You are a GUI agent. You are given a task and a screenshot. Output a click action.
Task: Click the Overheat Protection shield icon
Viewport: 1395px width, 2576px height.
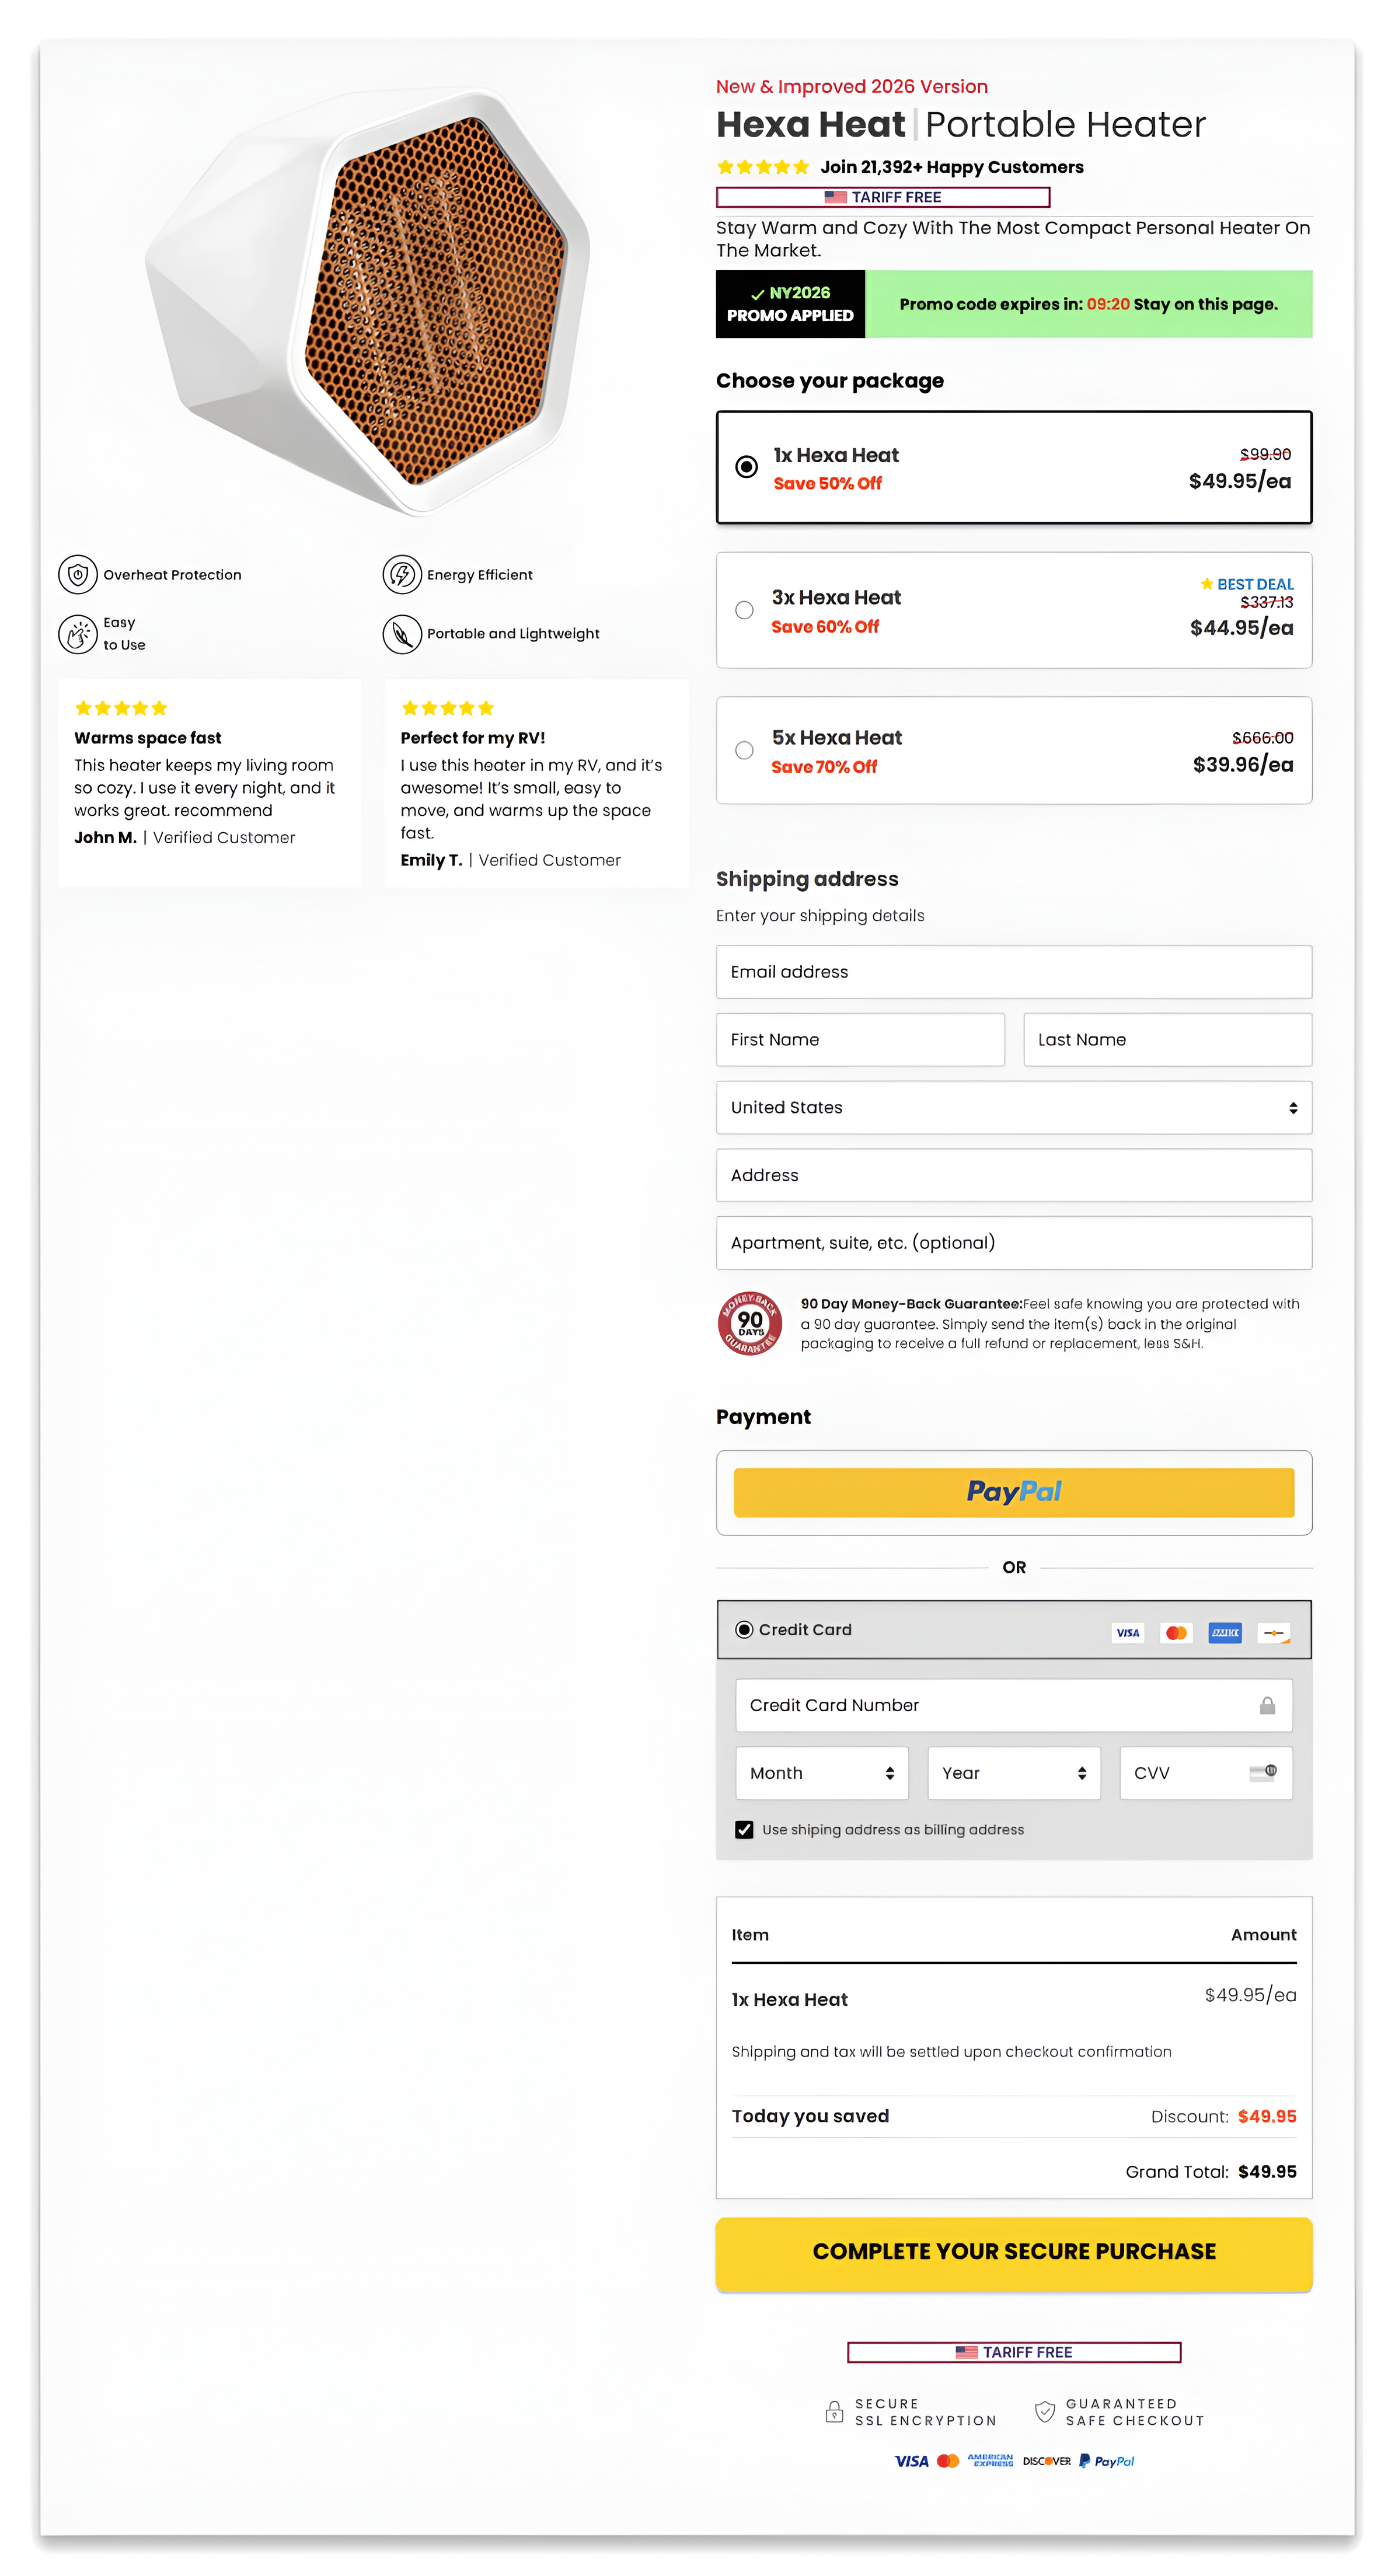[77, 574]
